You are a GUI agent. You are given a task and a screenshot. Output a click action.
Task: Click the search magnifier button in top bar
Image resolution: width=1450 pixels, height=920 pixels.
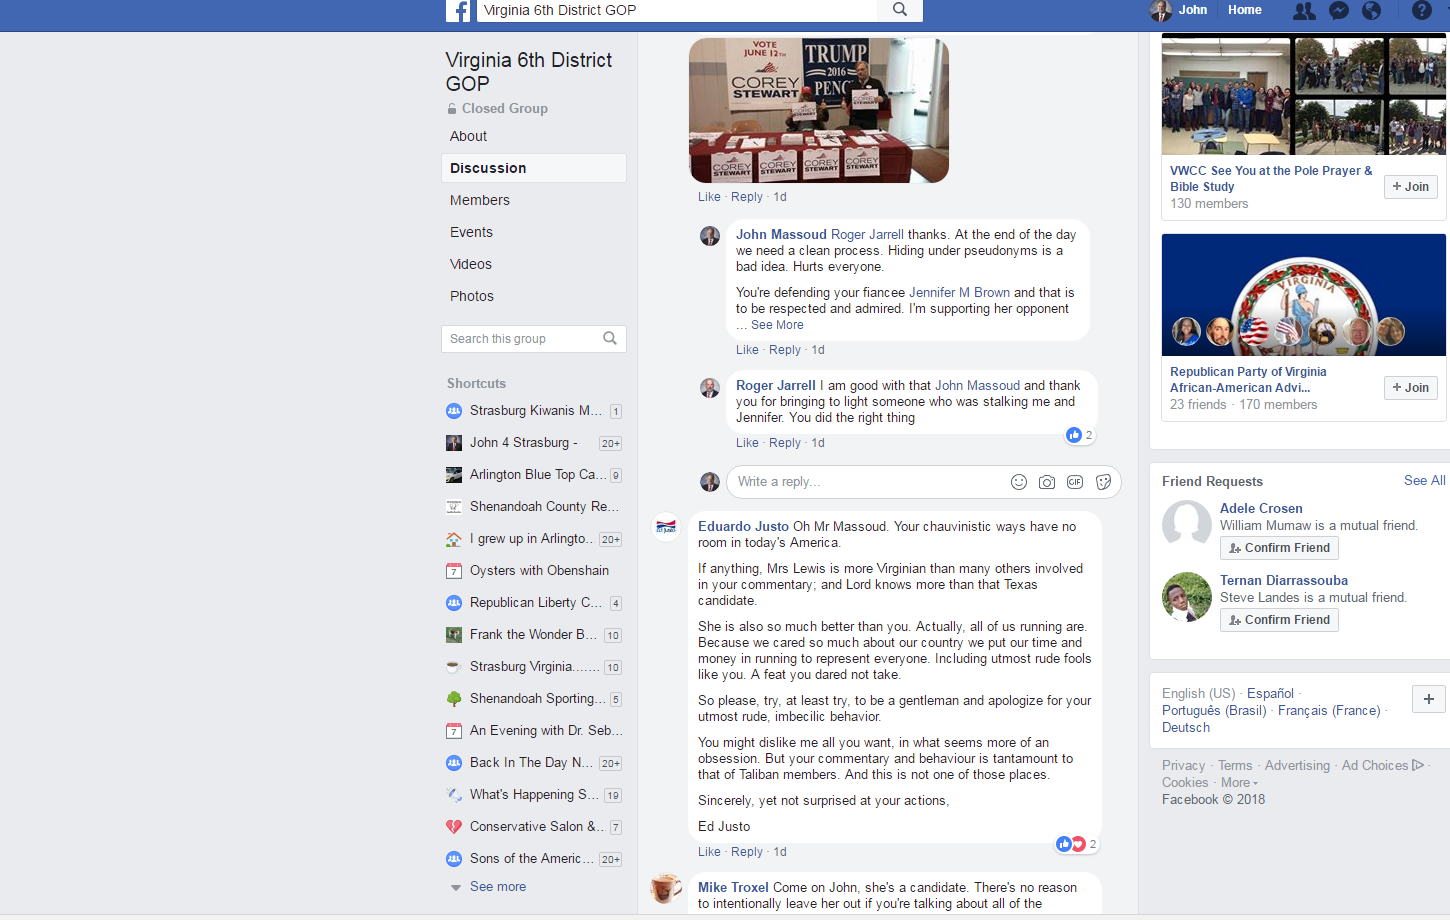pyautogui.click(x=900, y=10)
